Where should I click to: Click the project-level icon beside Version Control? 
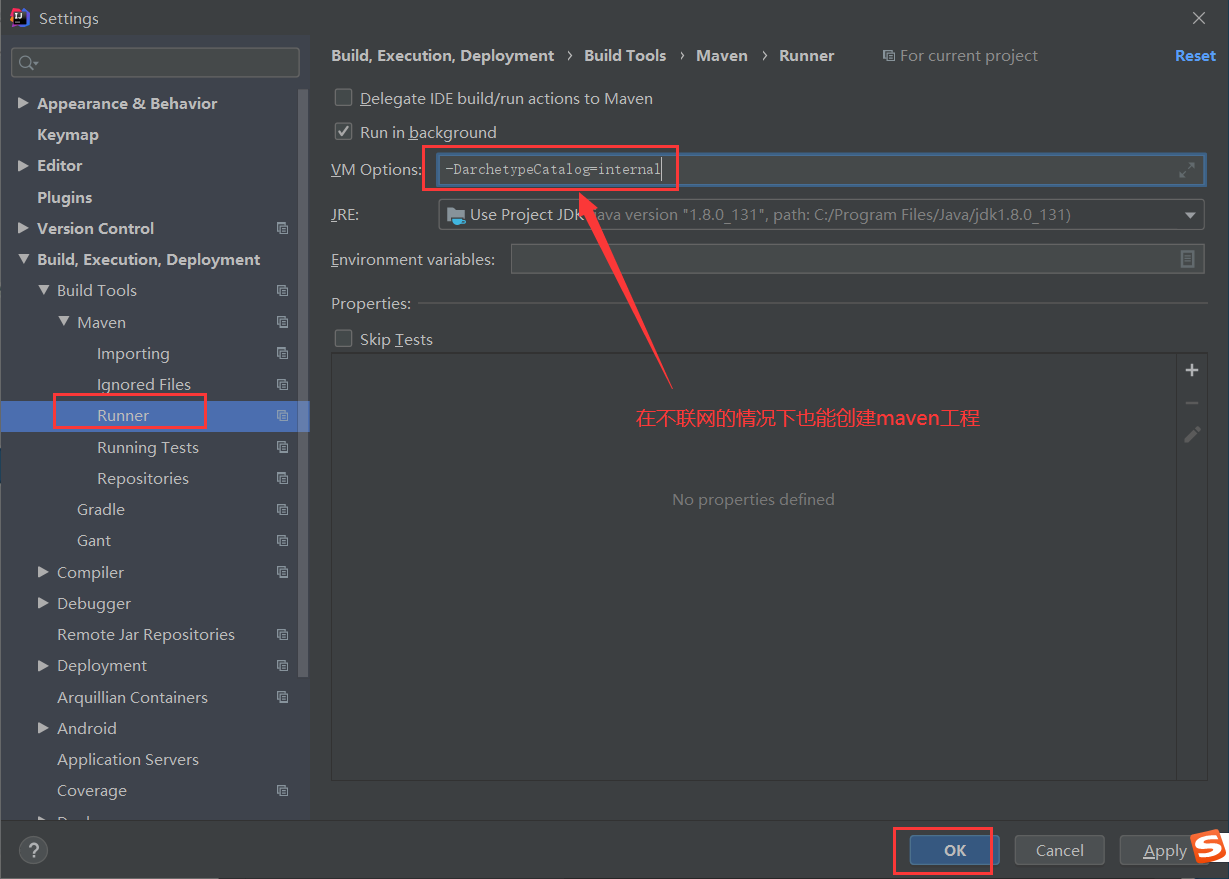tap(283, 228)
